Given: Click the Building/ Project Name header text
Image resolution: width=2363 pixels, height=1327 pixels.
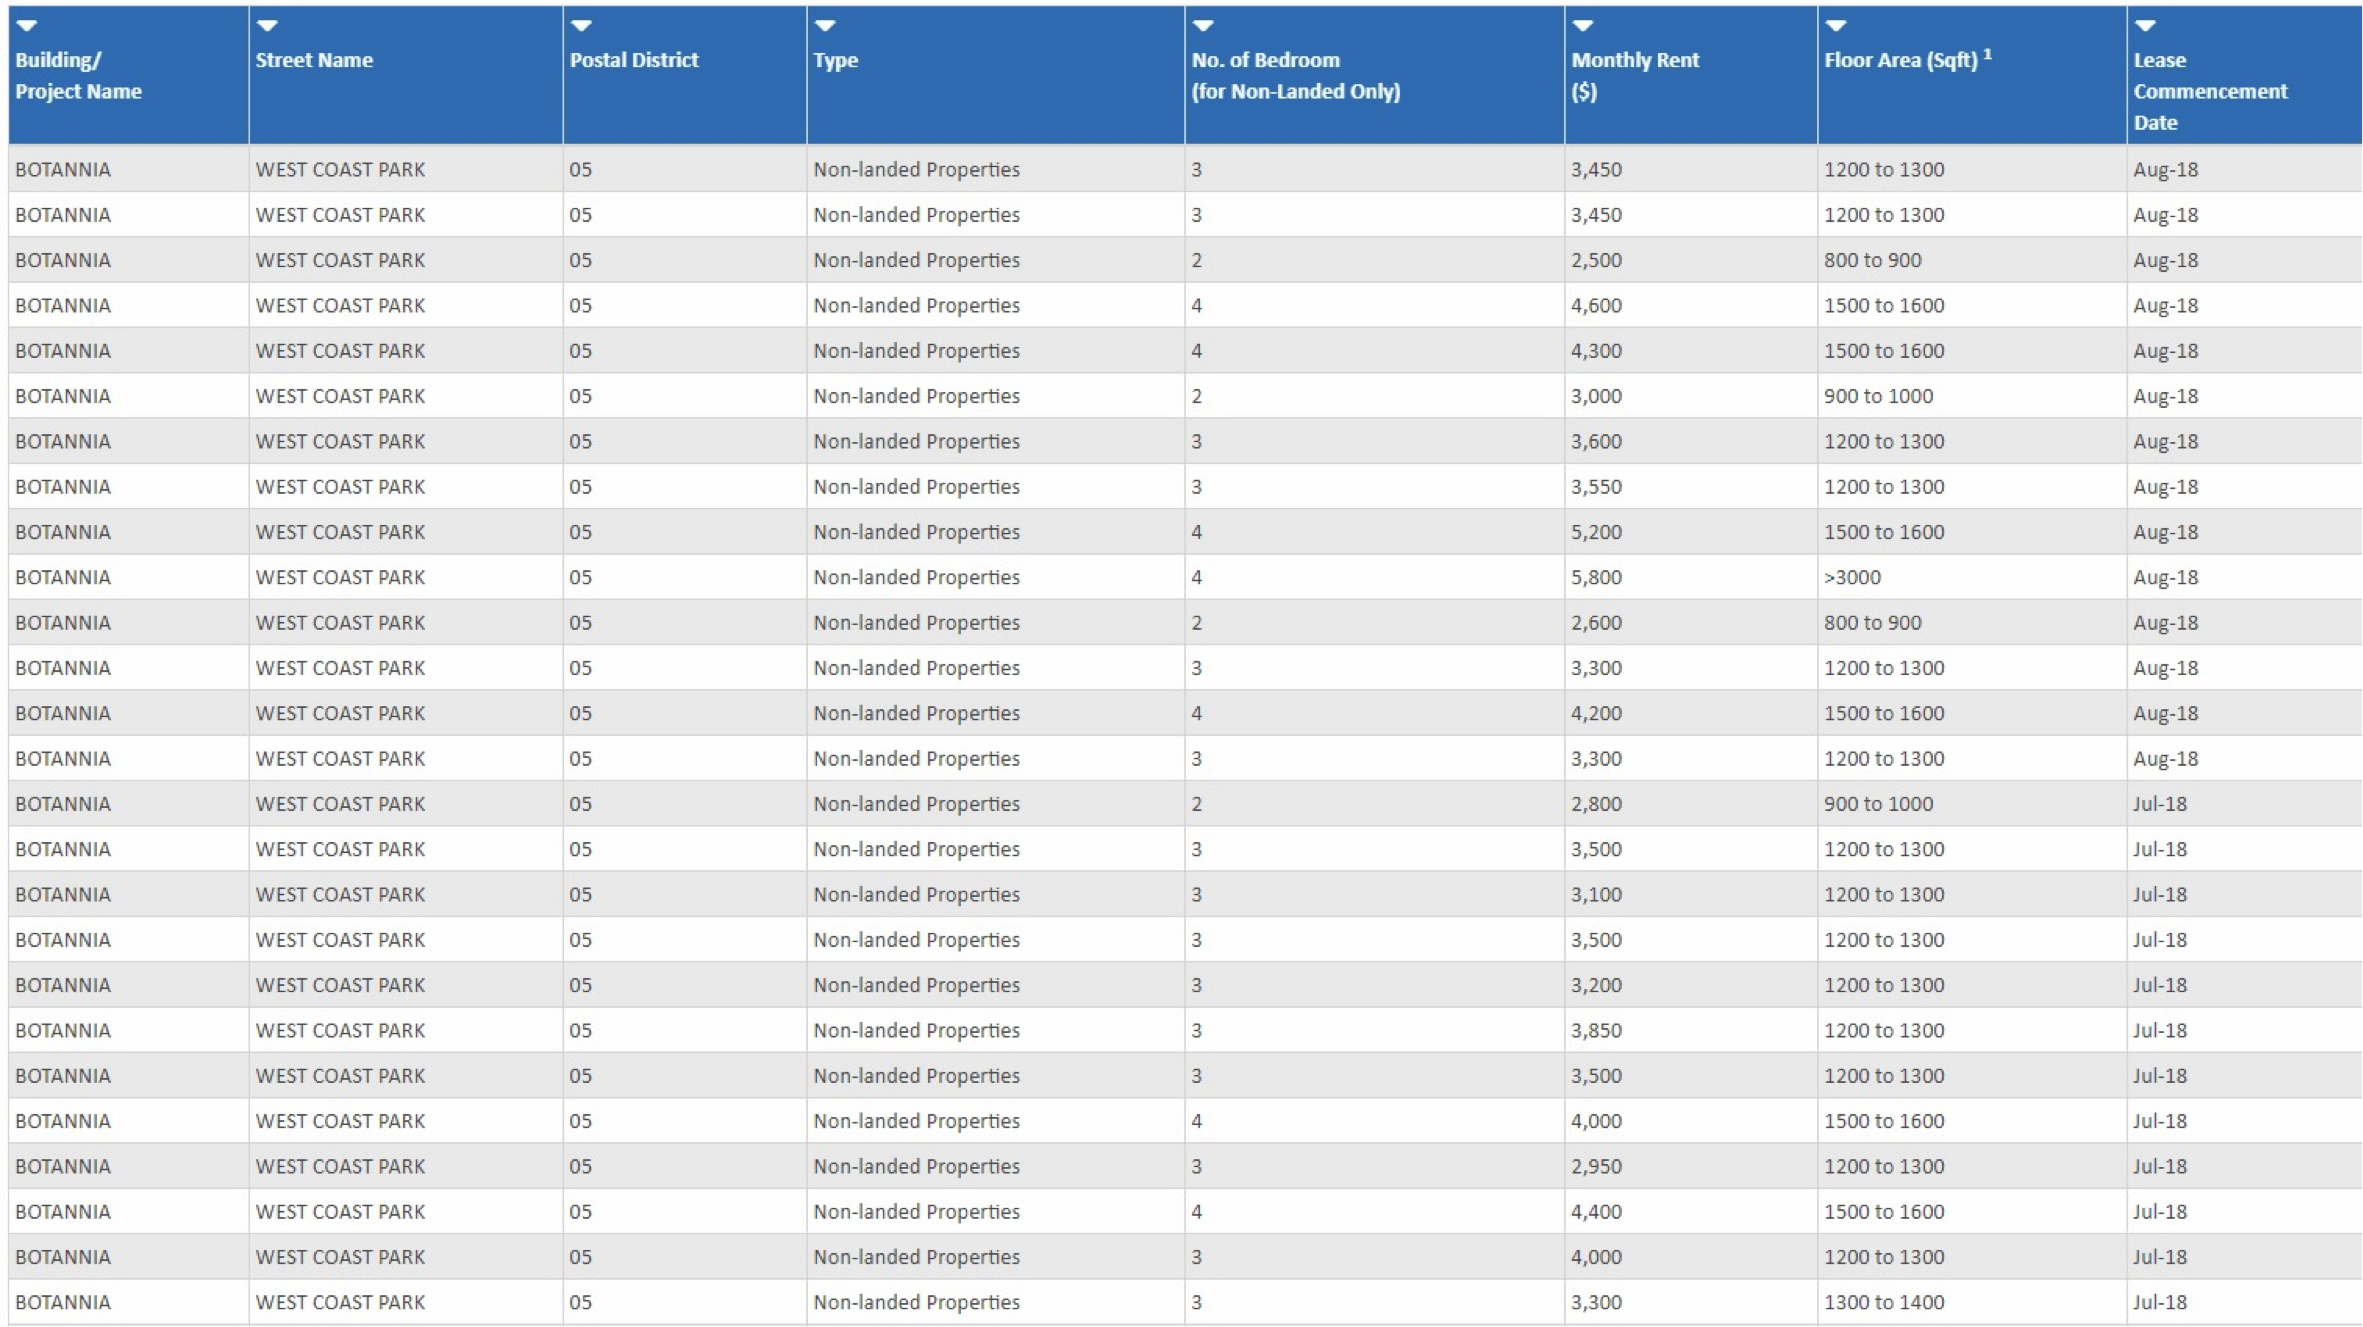Looking at the screenshot, I should tap(78, 75).
